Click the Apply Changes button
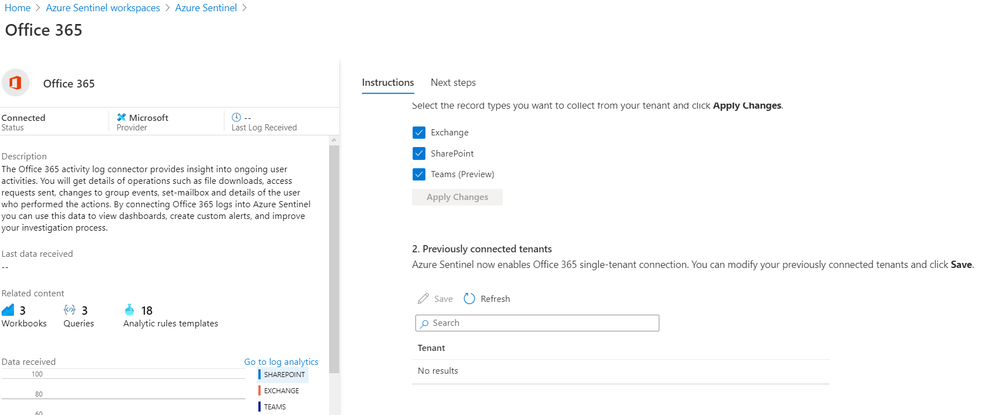This screenshot has height=415, width=999. click(x=457, y=197)
